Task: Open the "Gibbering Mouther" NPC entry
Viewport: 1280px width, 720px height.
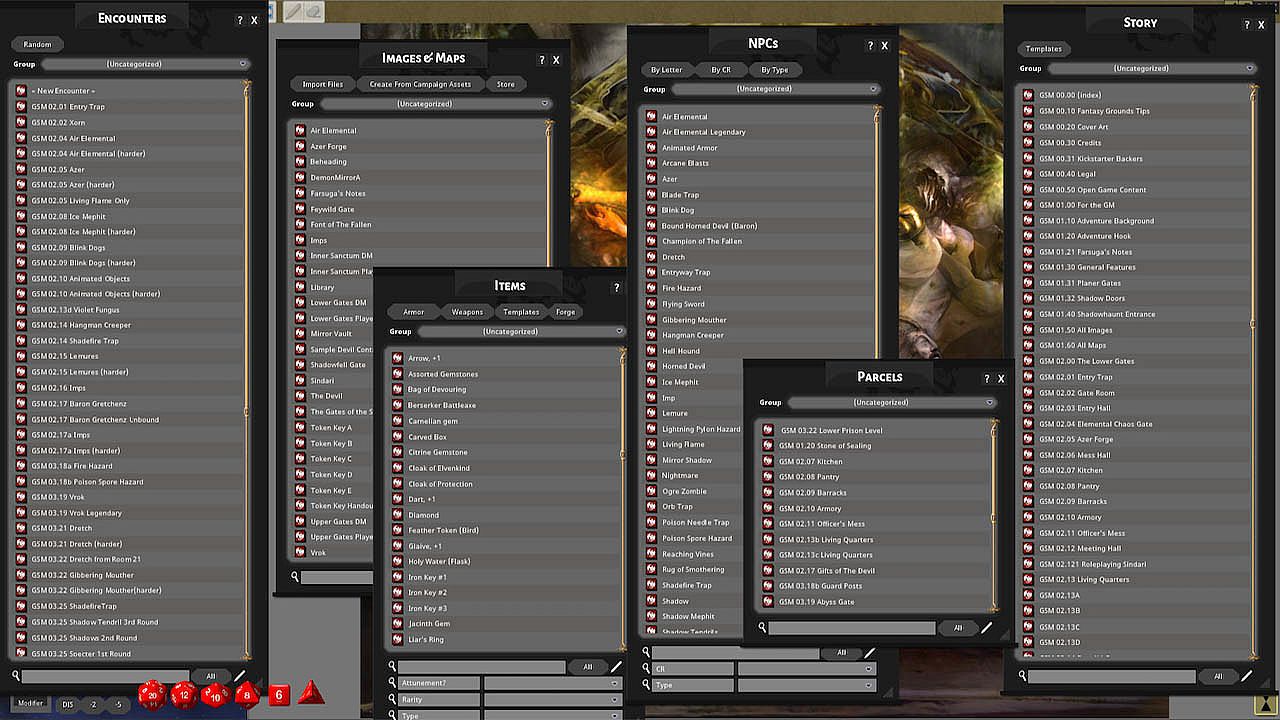Action: 694,320
